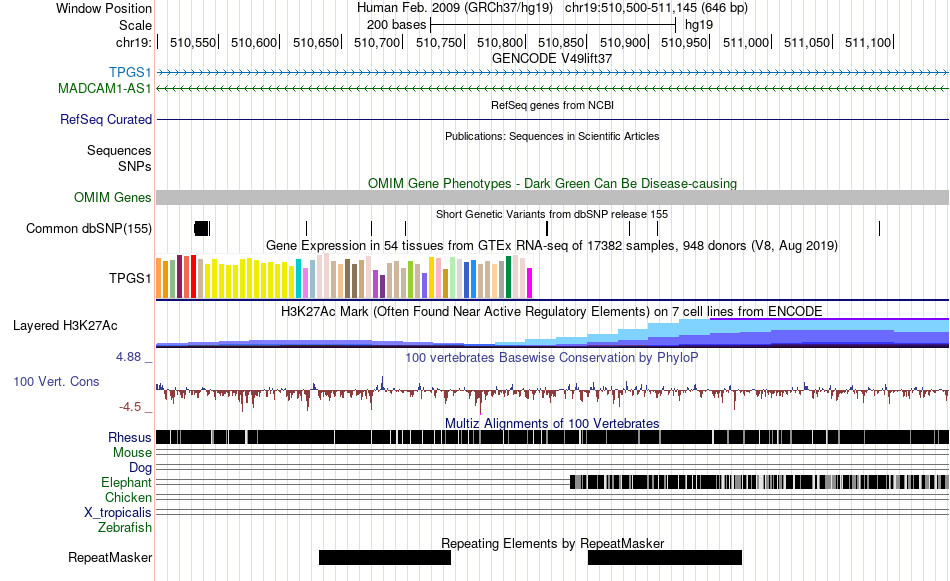The image size is (950, 581).
Task: Open the MADCAM1-AS1 gene label
Action: coord(105,88)
